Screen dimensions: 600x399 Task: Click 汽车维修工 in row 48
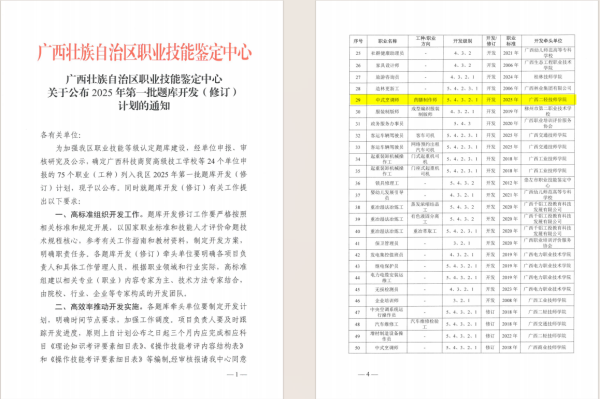click(x=387, y=324)
